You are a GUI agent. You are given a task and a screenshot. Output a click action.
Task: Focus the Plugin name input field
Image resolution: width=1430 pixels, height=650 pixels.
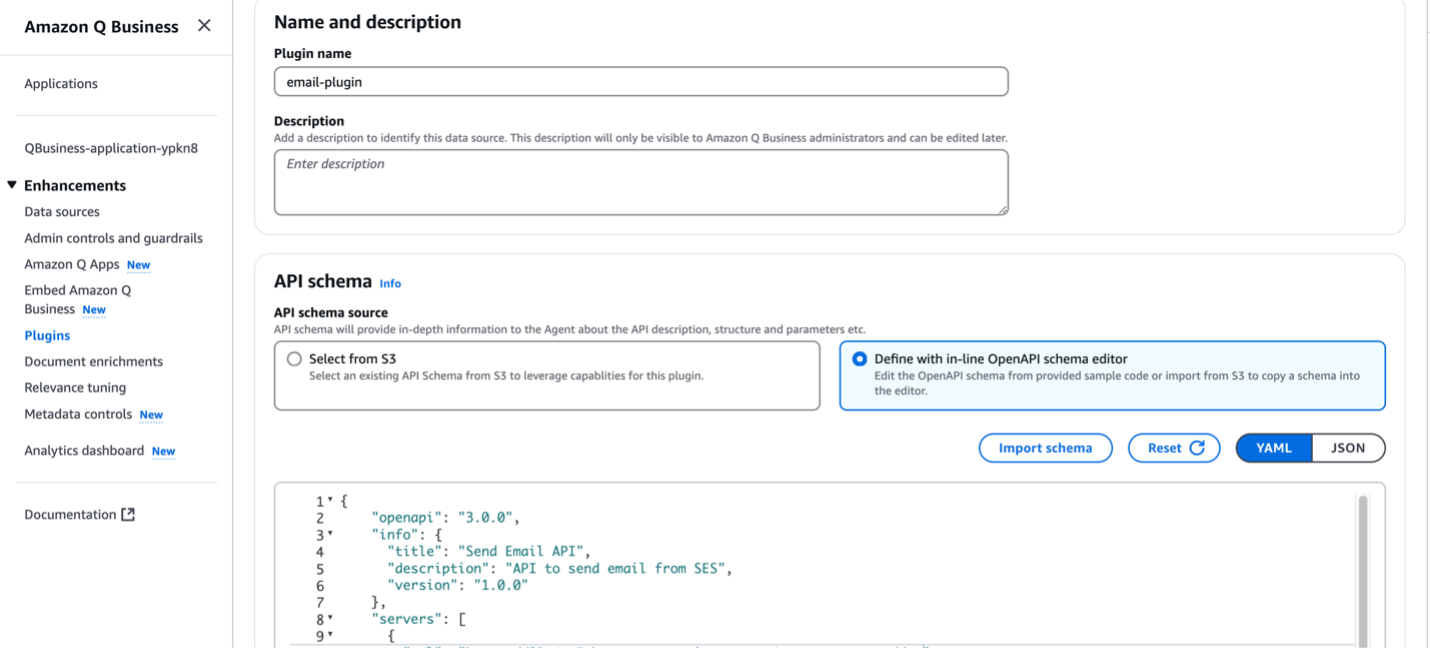[641, 82]
